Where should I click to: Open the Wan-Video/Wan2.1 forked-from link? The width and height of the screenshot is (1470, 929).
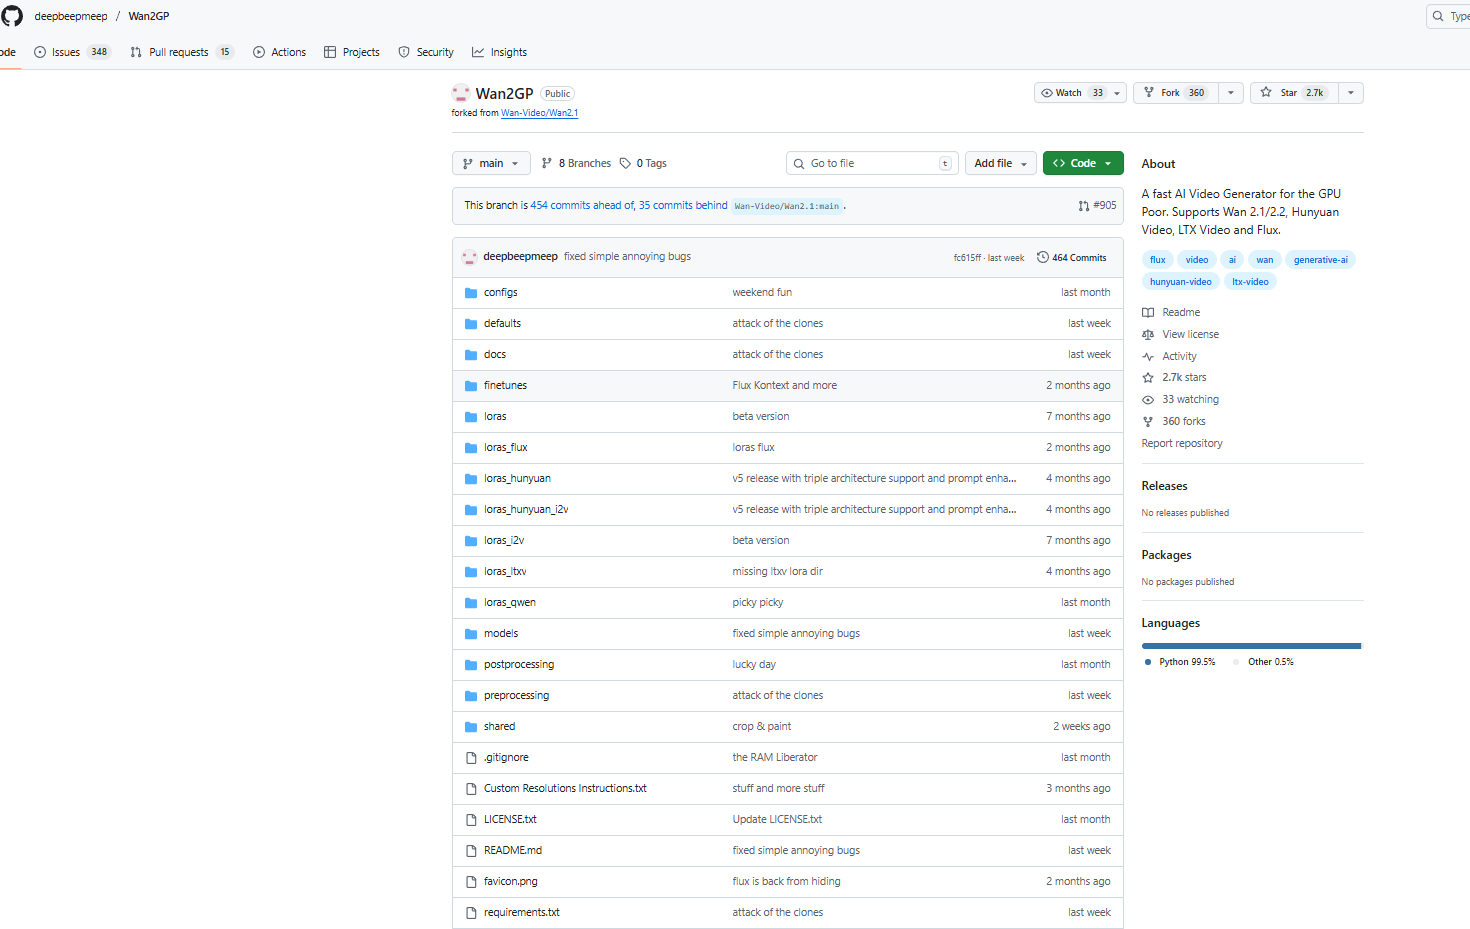click(539, 113)
